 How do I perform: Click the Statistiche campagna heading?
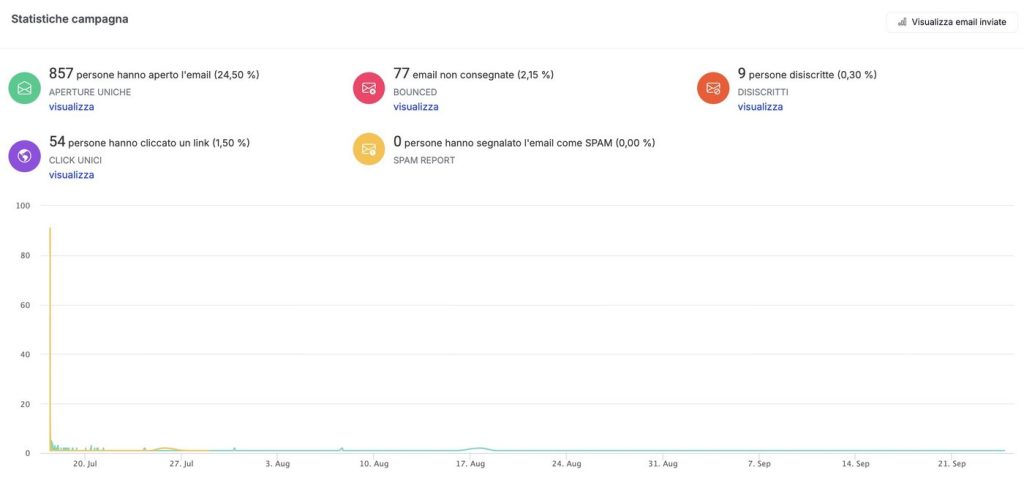70,20
